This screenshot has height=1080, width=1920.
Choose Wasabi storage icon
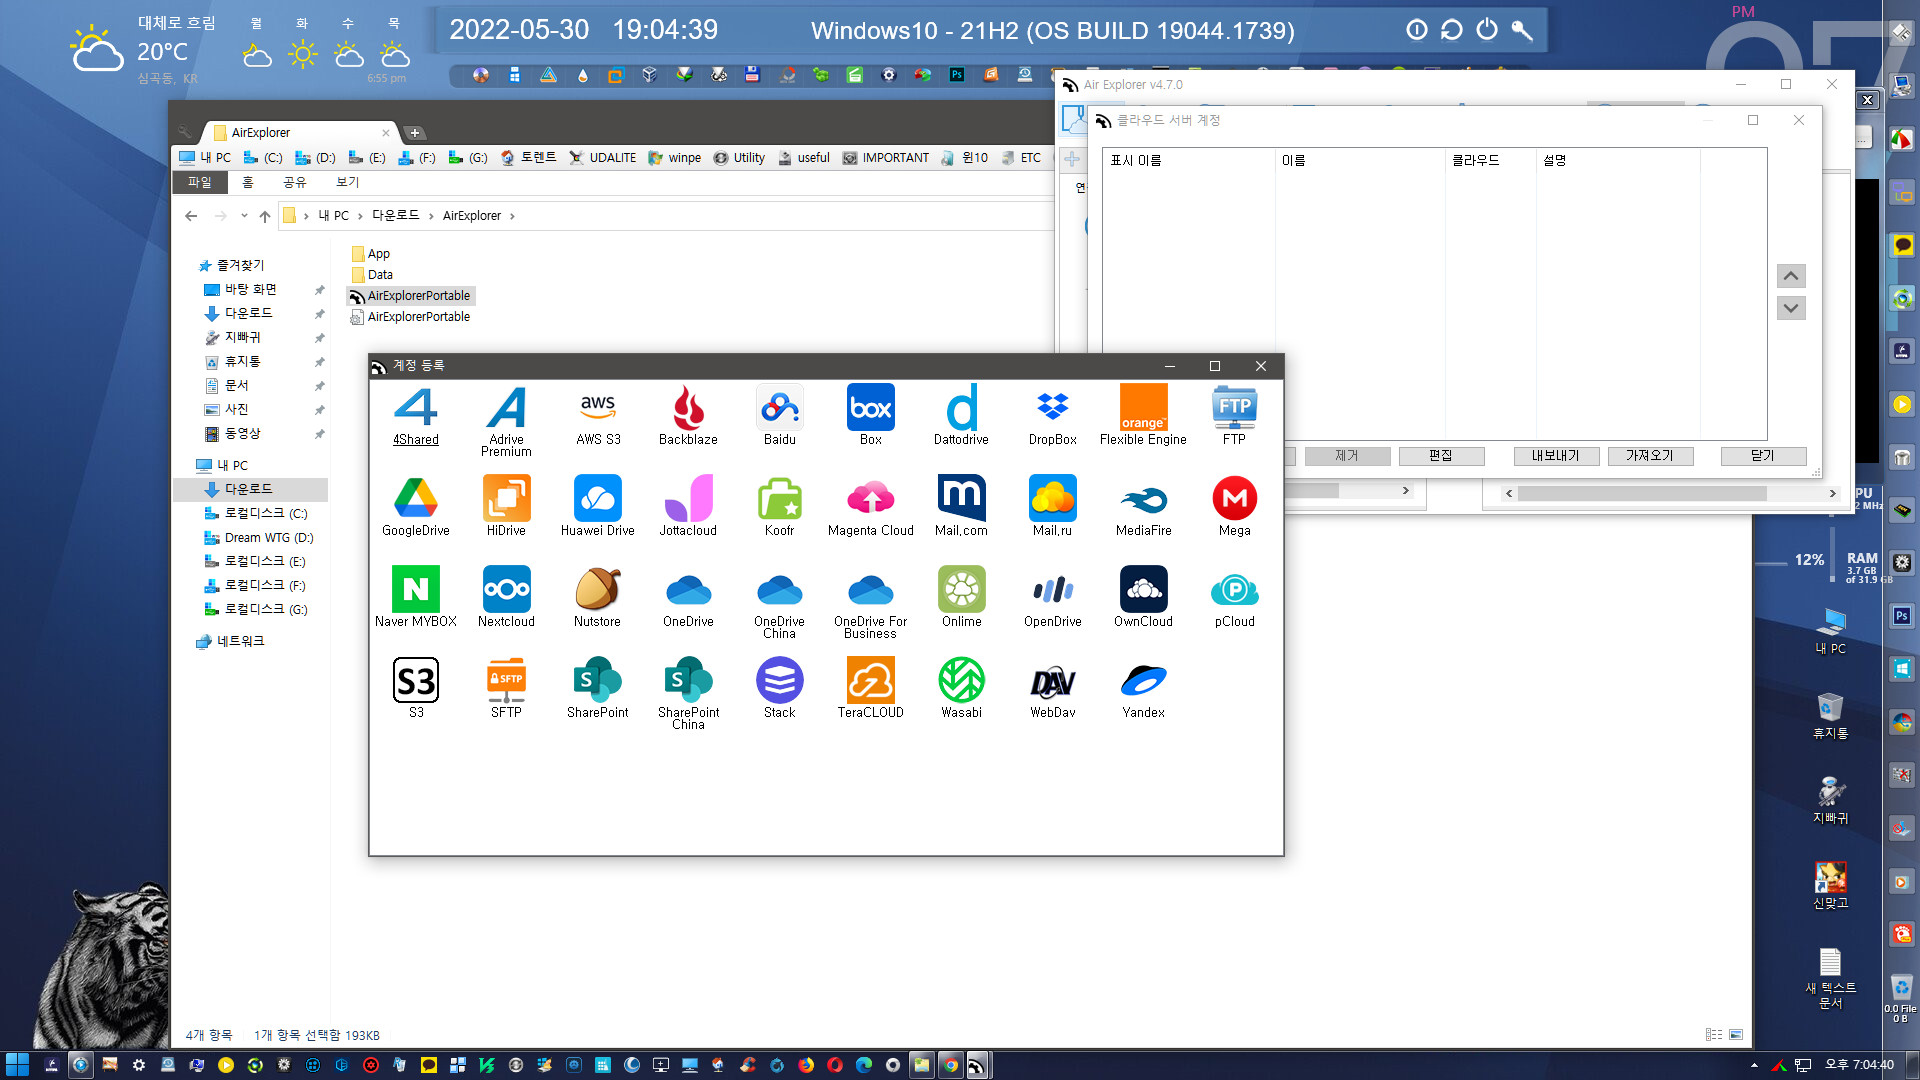pos(961,688)
